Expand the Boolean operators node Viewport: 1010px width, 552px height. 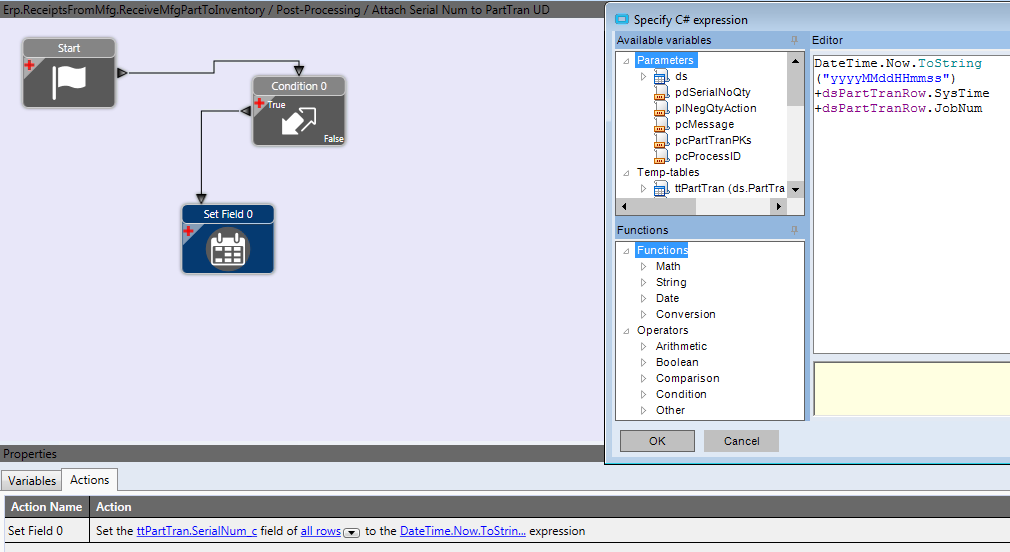[x=643, y=363]
